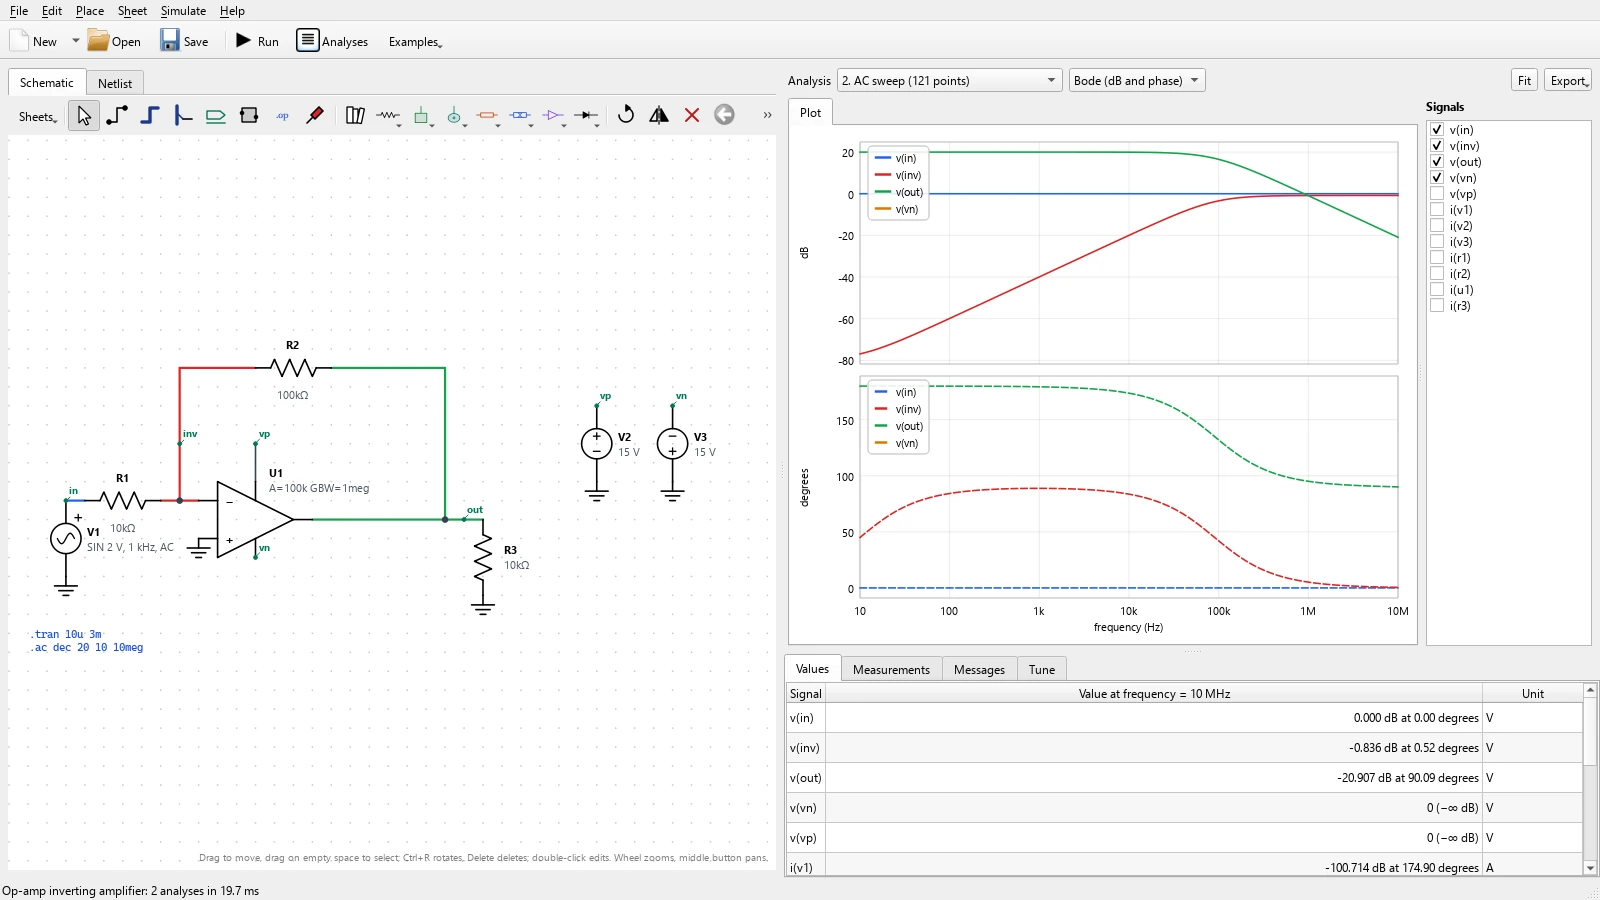1600x900 pixels.
Task: Select the pointer arrow tool
Action: [x=84, y=116]
